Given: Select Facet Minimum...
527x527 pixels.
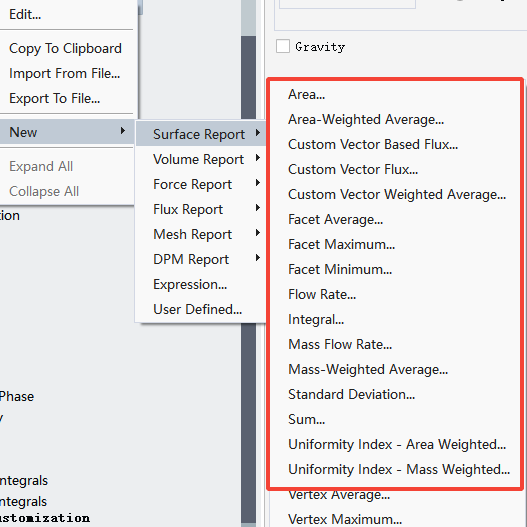Looking at the screenshot, I should (340, 270).
